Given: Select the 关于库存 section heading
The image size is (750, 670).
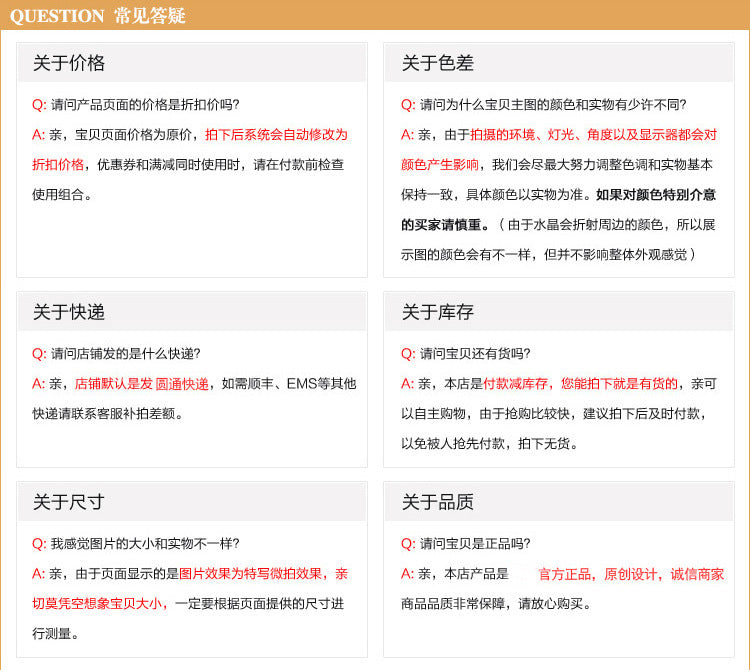Looking at the screenshot, I should pos(438,312).
